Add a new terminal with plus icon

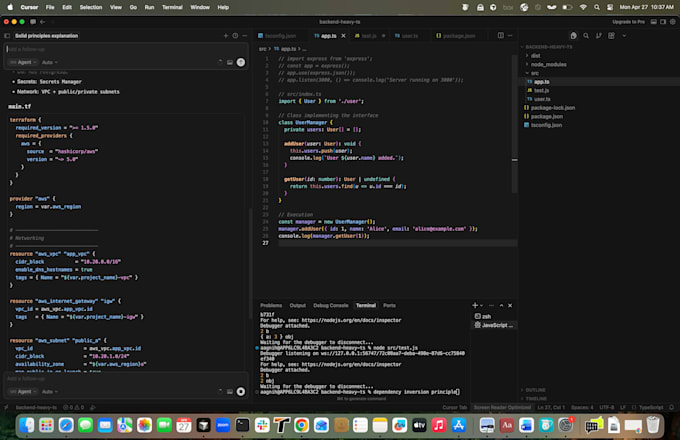(475, 305)
